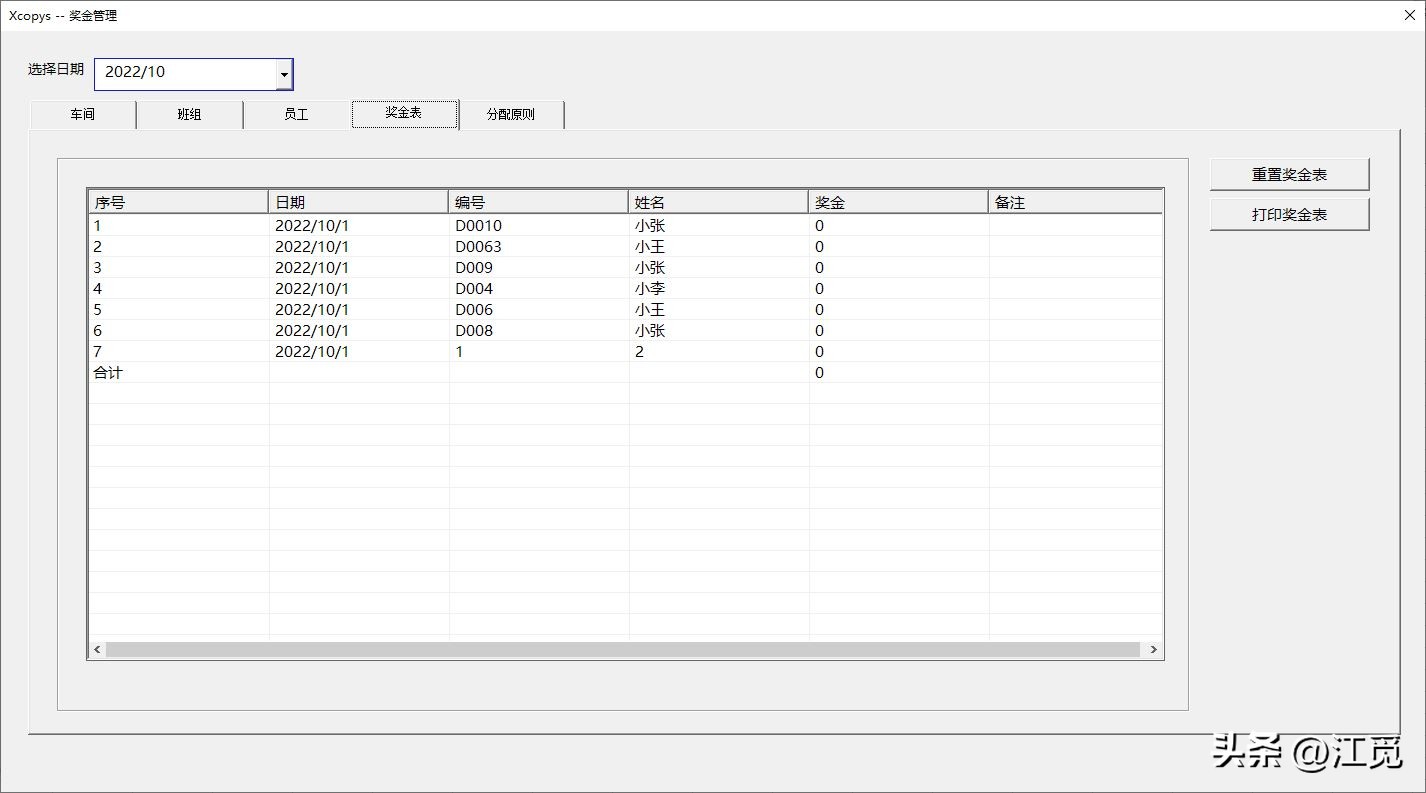Open the 分配原则 tab
The height and width of the screenshot is (793, 1426).
(511, 114)
